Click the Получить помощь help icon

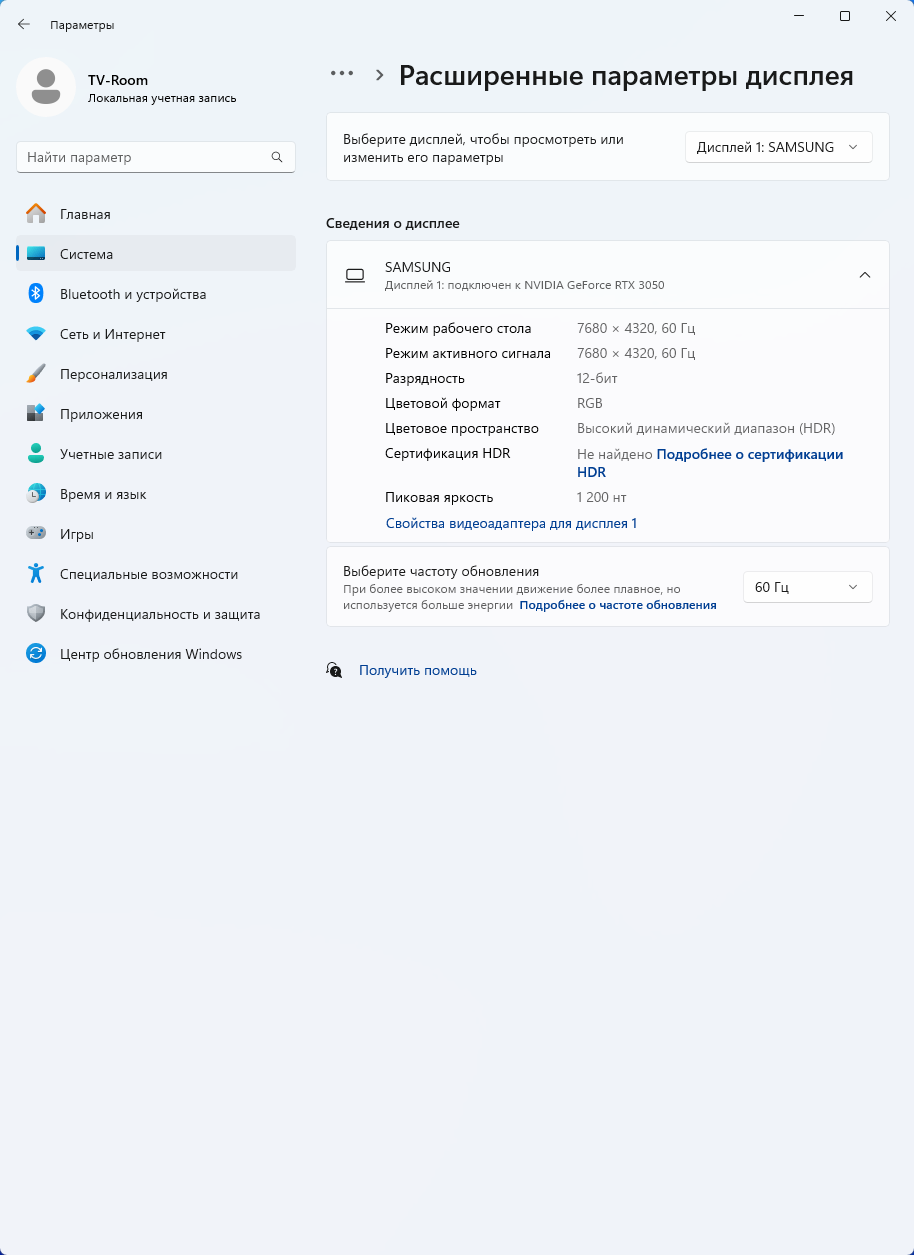[x=335, y=670]
